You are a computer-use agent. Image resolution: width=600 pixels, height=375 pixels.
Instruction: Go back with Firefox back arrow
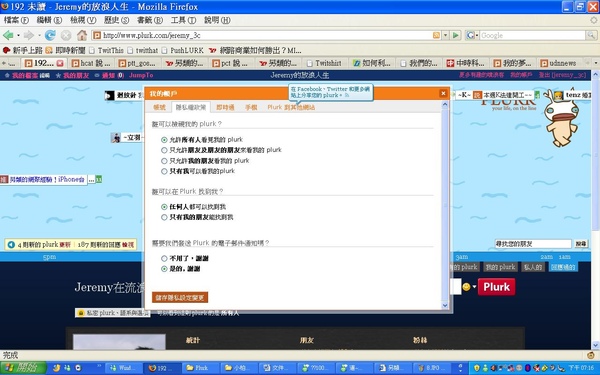(x=8, y=36)
